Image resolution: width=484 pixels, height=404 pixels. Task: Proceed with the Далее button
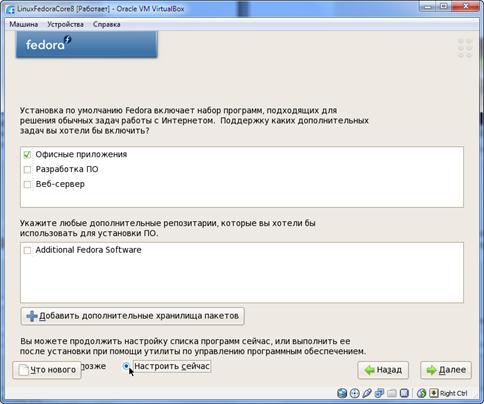tap(446, 370)
